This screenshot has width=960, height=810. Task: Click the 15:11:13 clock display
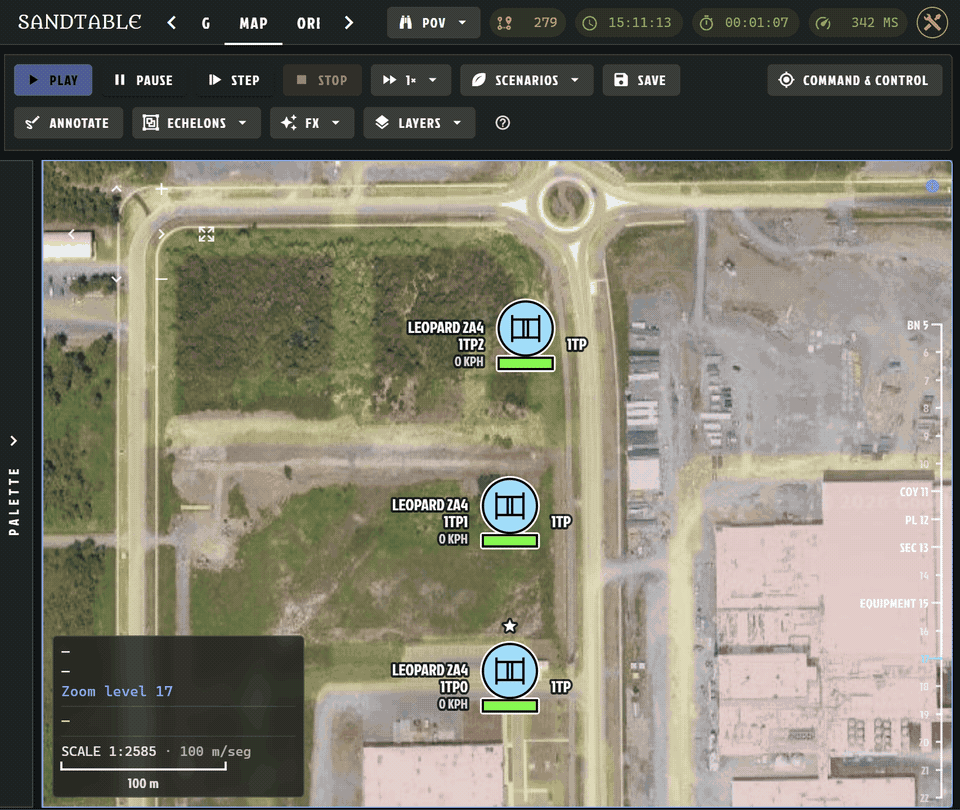tap(628, 23)
